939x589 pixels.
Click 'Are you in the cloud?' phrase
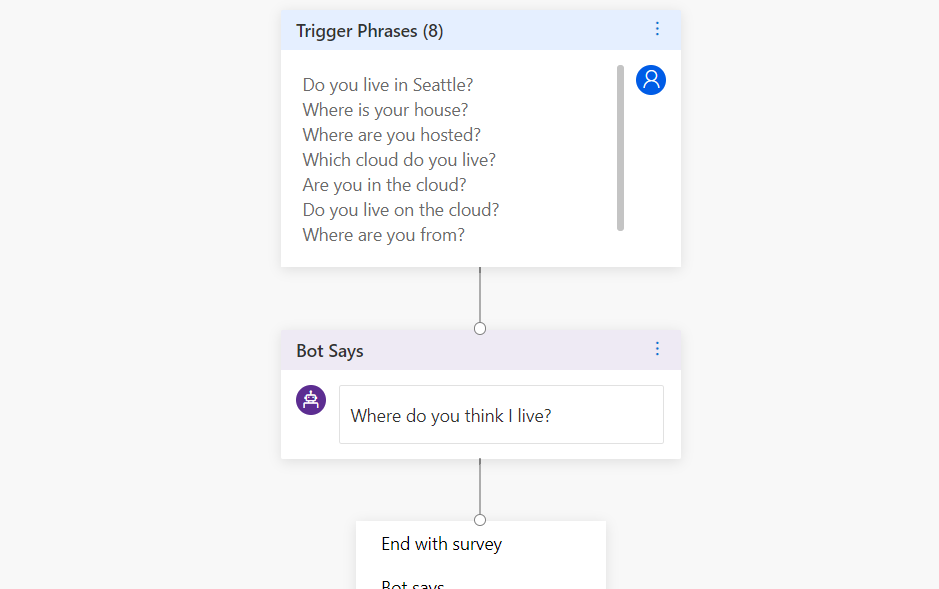point(384,185)
